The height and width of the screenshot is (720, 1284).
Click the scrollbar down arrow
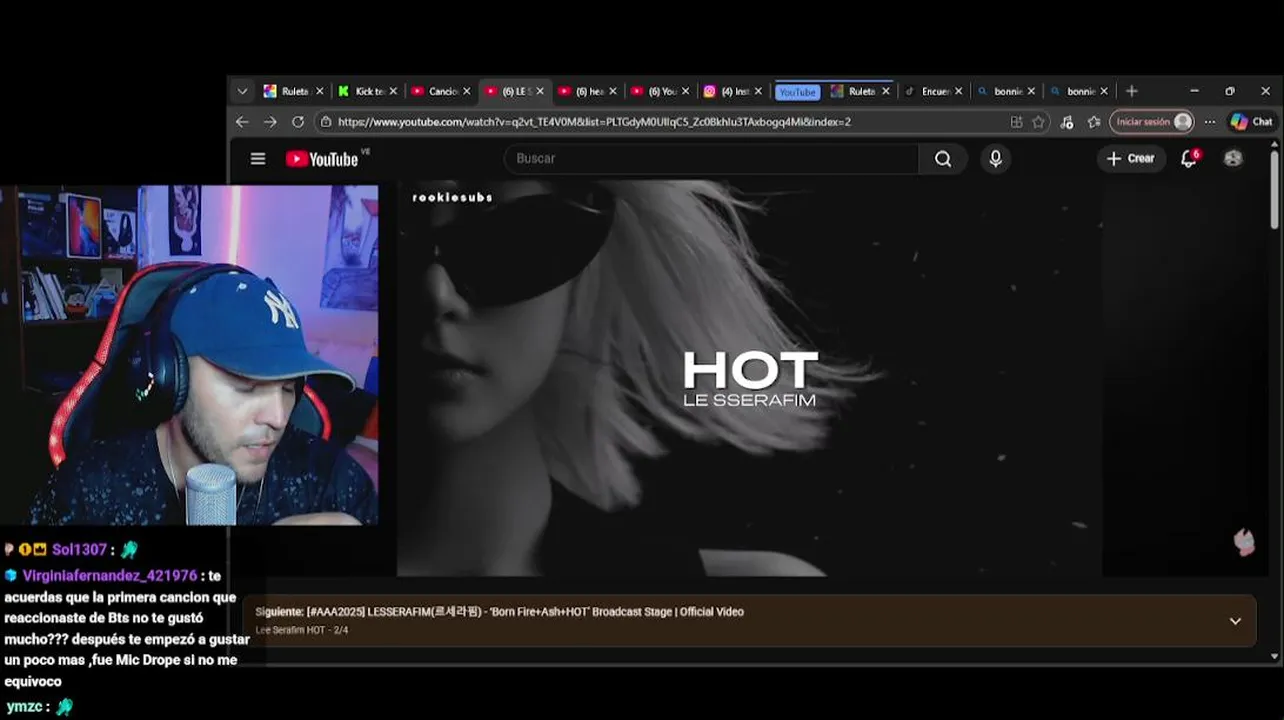pos(1274,656)
